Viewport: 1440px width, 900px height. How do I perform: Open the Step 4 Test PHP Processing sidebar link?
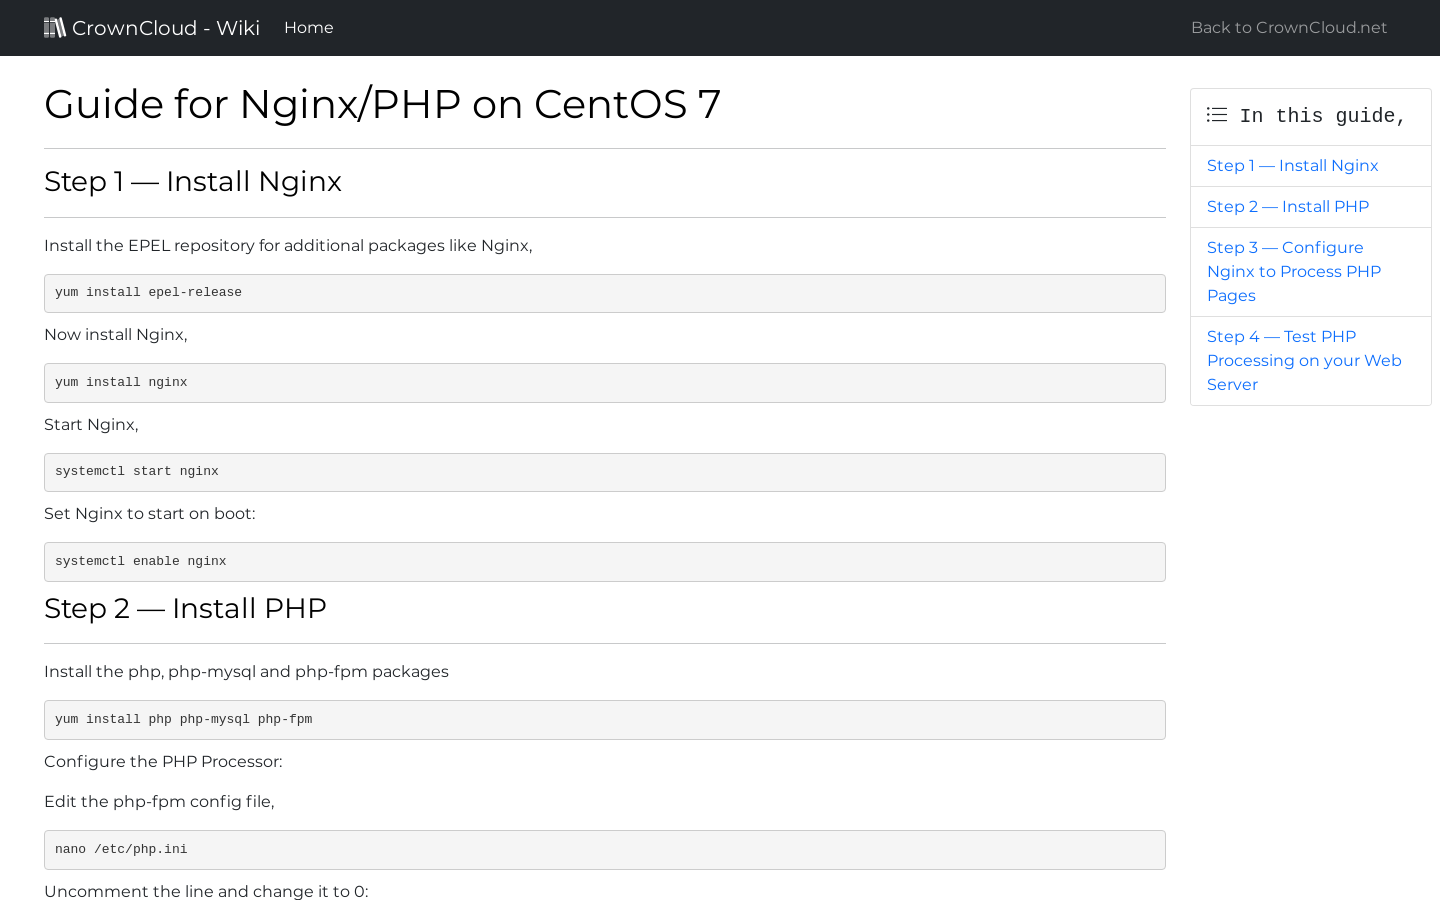tap(1303, 361)
